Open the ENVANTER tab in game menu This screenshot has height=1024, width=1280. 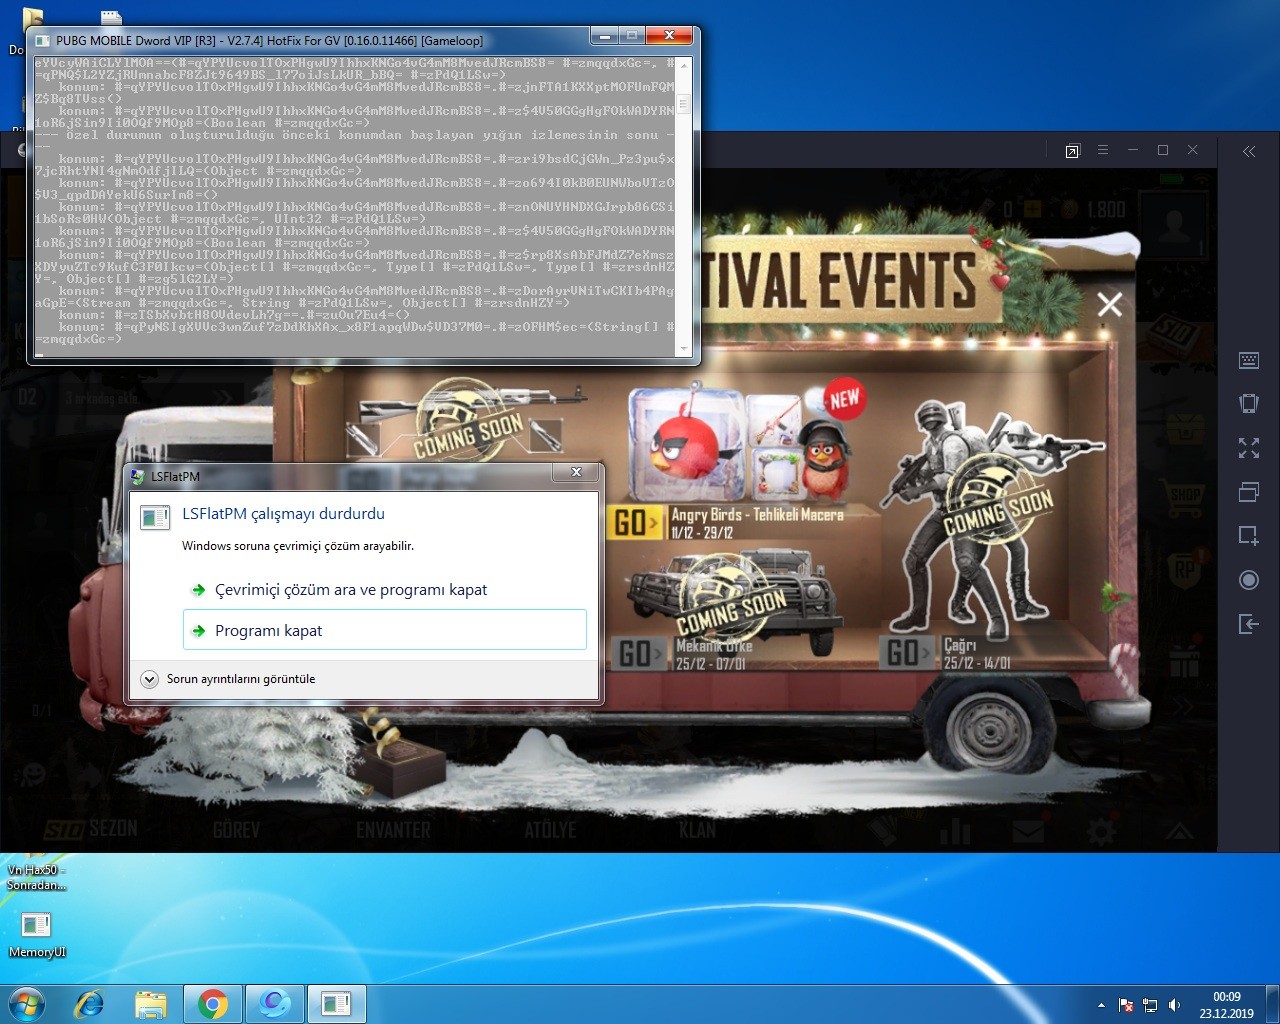[393, 830]
